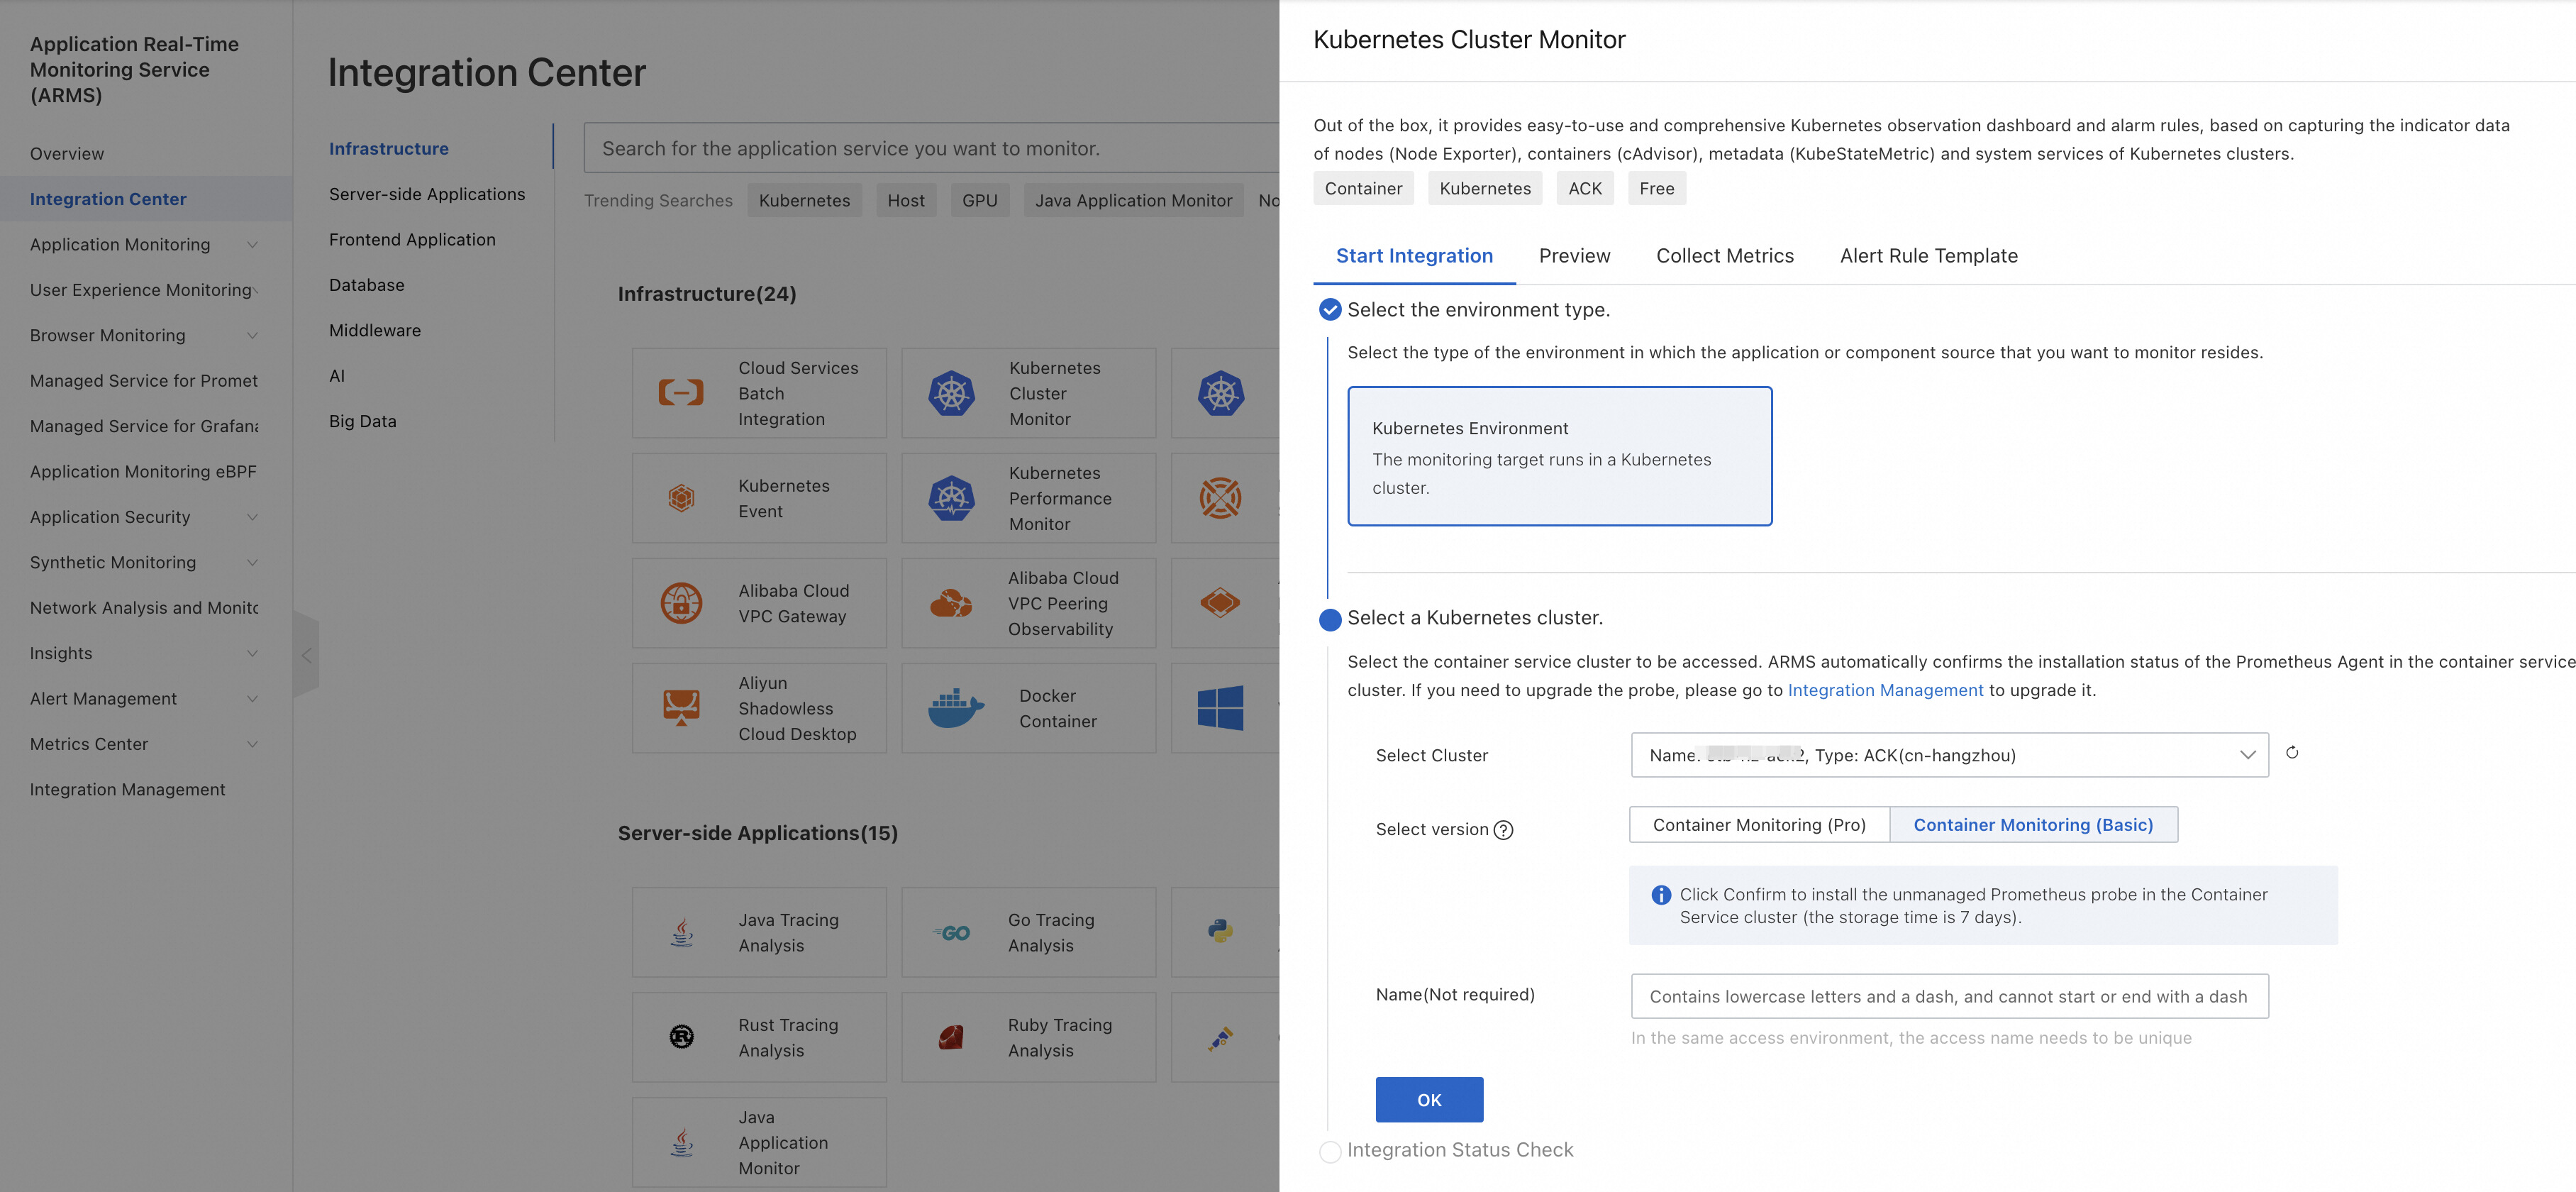Expand Browser Monitoring menu

pos(252,336)
